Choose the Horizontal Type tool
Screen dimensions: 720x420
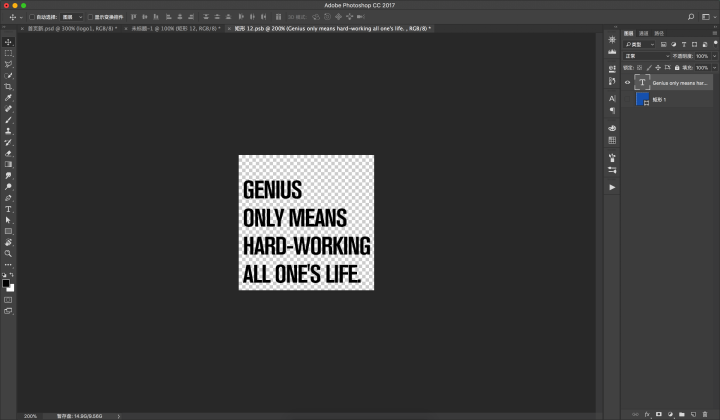(8, 208)
